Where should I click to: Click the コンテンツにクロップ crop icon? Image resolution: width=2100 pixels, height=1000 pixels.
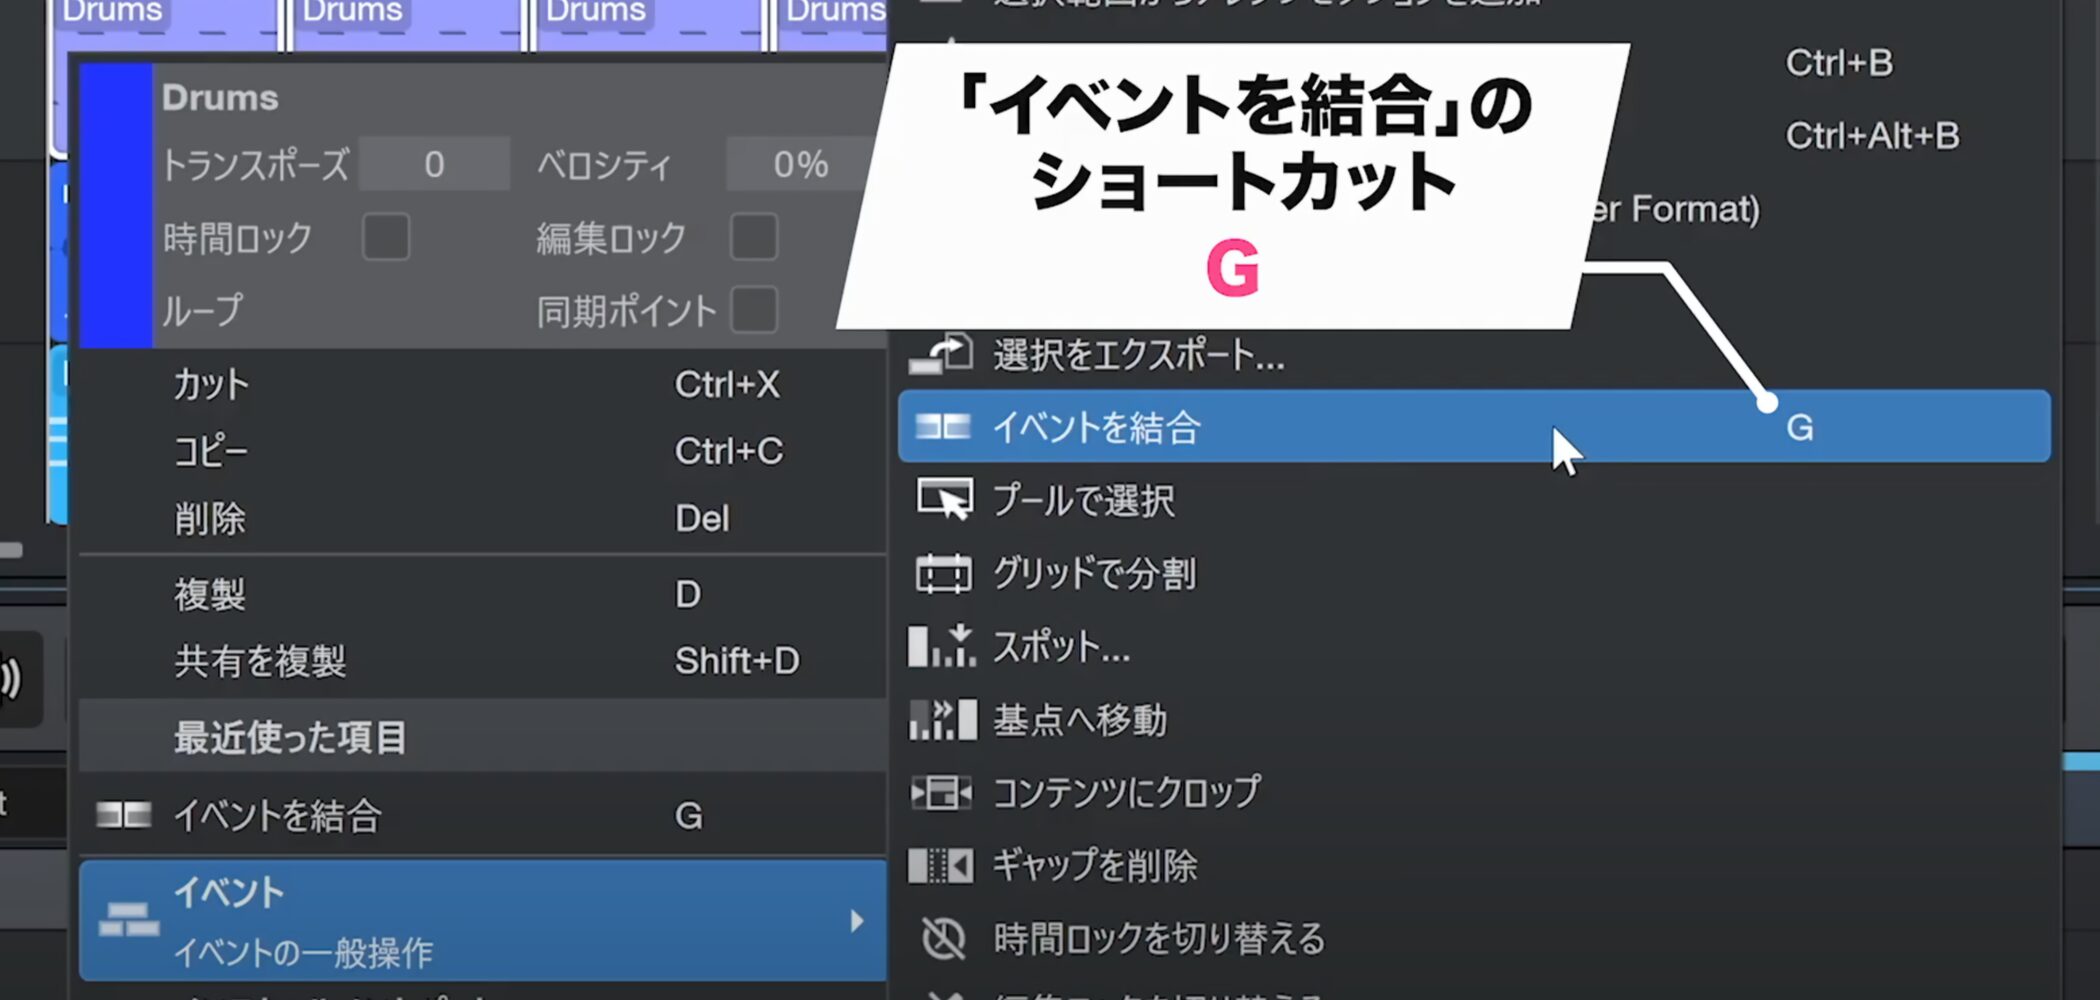coord(941,793)
